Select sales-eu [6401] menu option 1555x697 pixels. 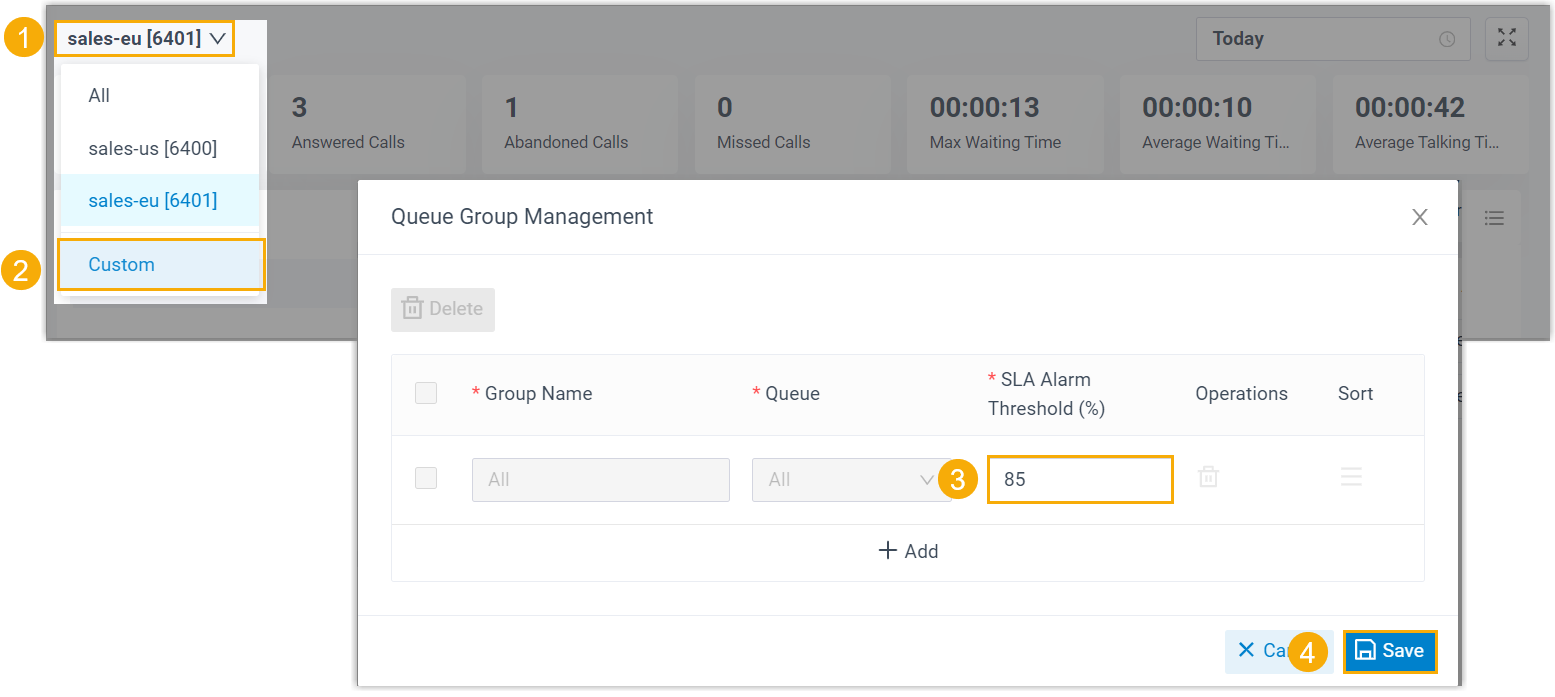152,200
